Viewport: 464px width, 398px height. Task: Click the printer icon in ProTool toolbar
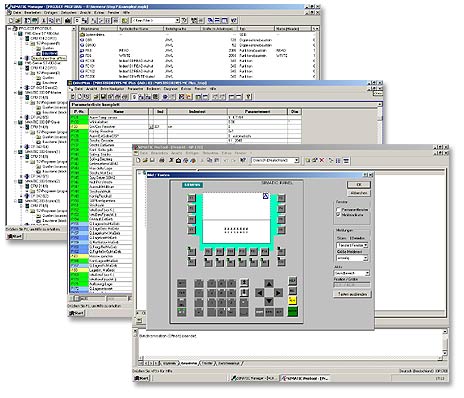(162, 160)
